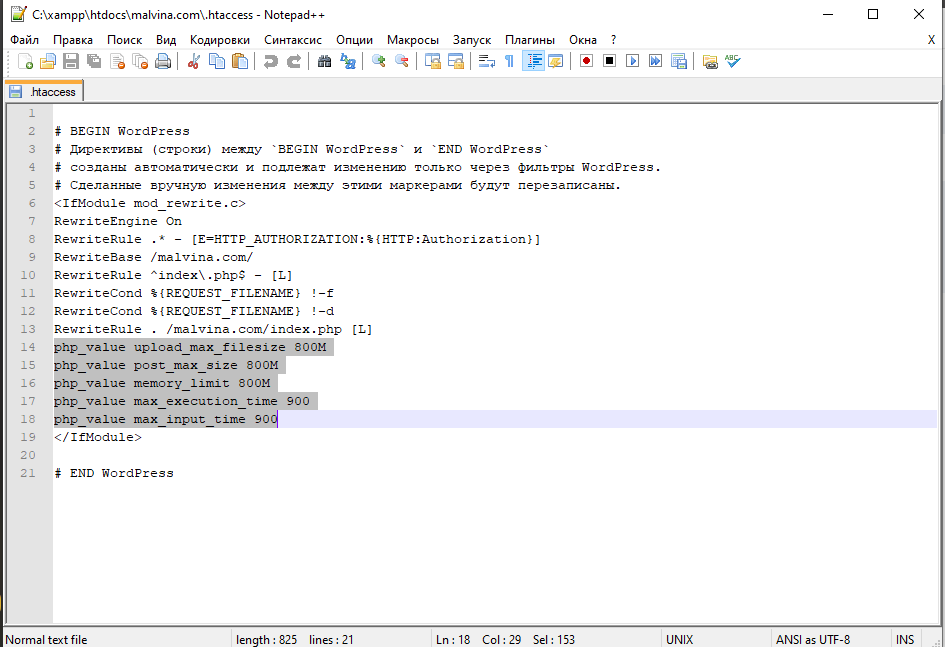Toggle INS insert mode in status bar
This screenshot has height=647, width=945.
[905, 639]
